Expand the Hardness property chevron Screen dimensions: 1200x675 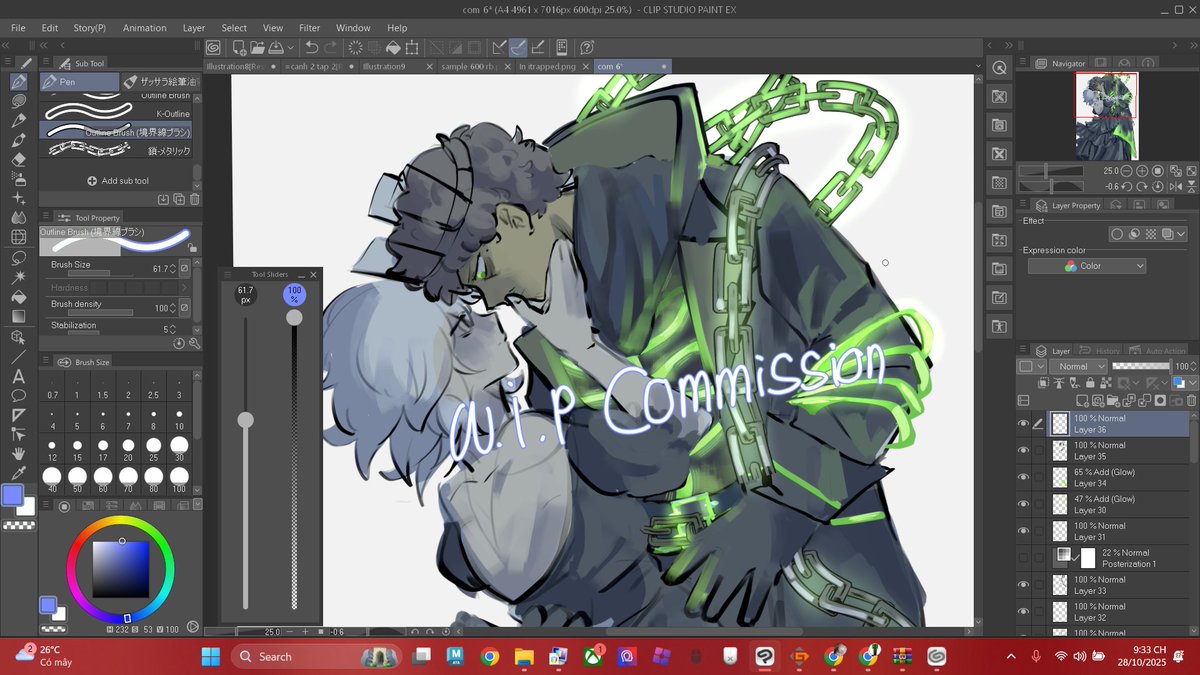pos(184,287)
